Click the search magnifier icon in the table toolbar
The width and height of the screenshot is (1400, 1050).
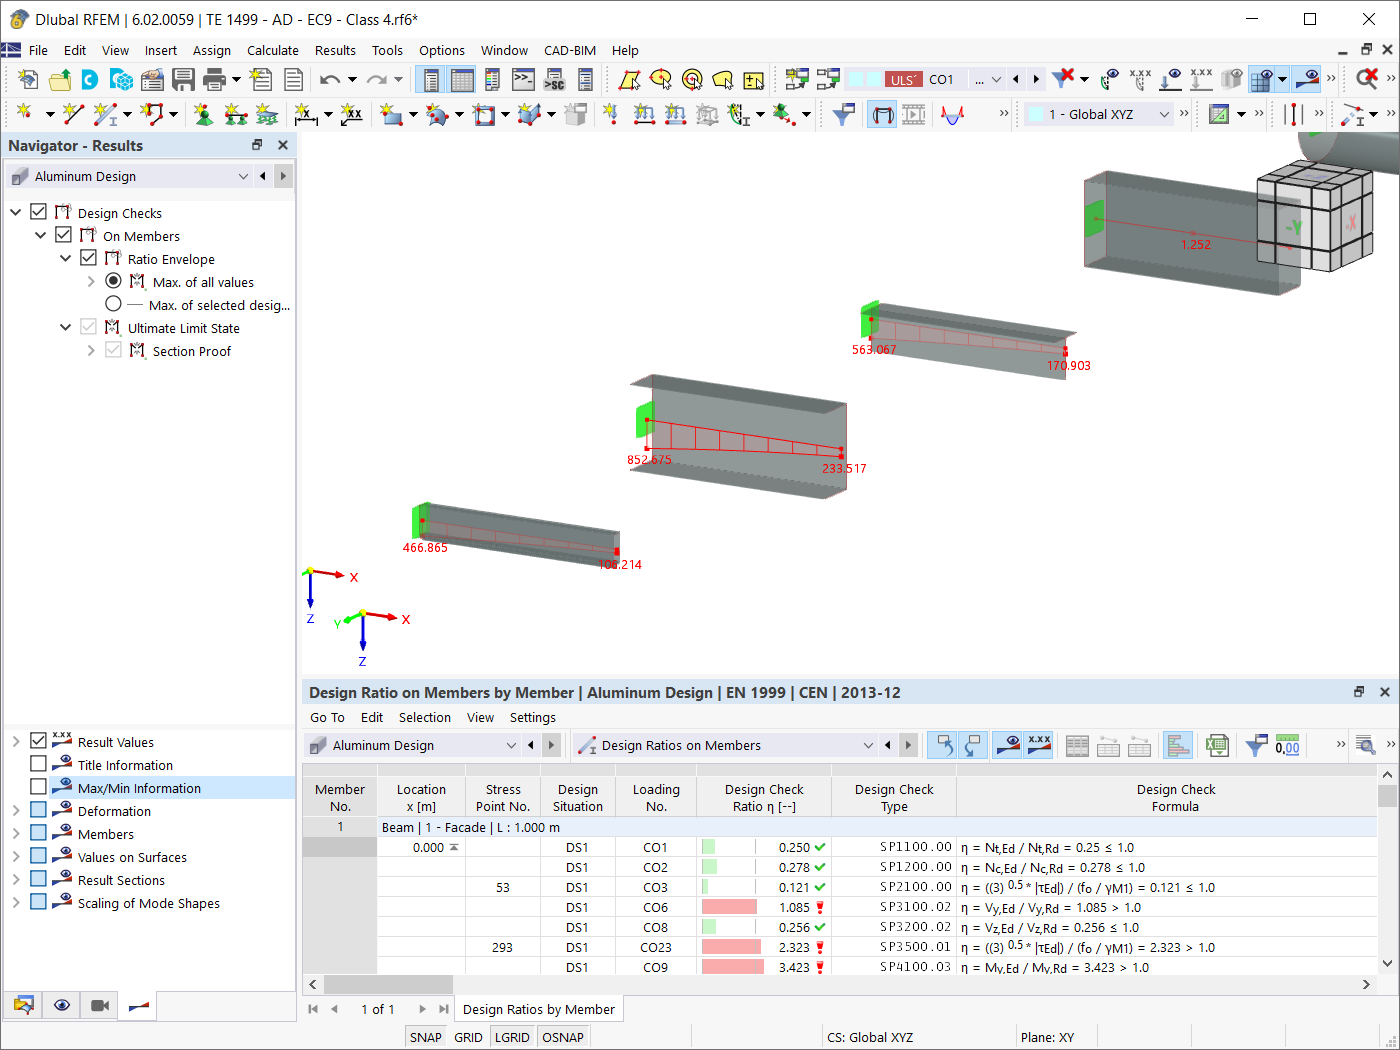[x=1365, y=745]
